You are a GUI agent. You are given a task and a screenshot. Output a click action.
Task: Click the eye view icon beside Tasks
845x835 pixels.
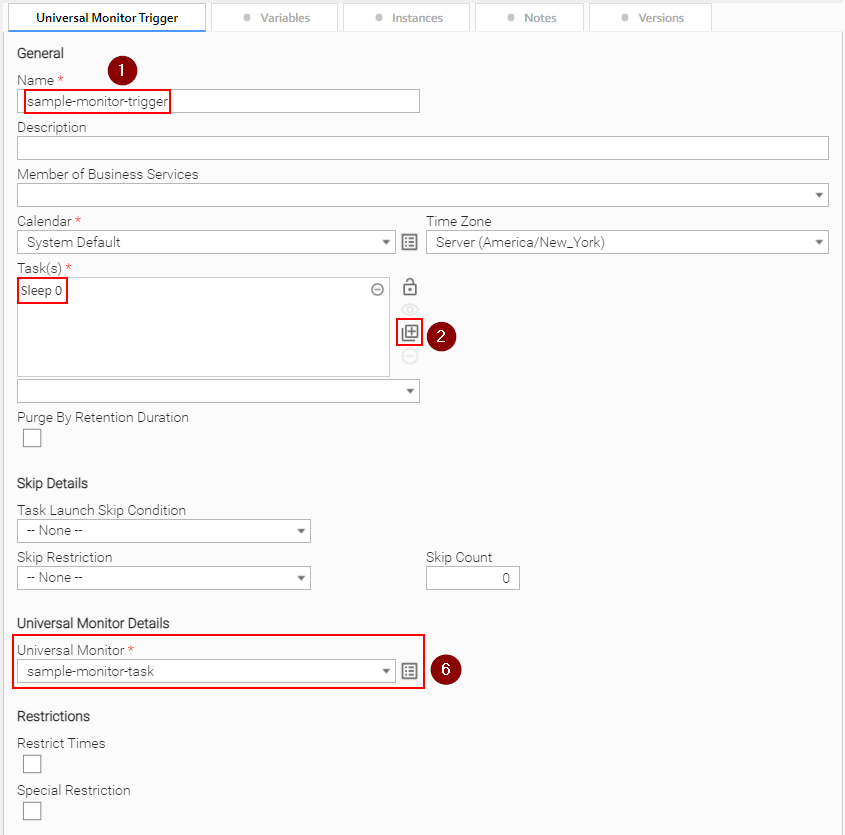[x=409, y=310]
